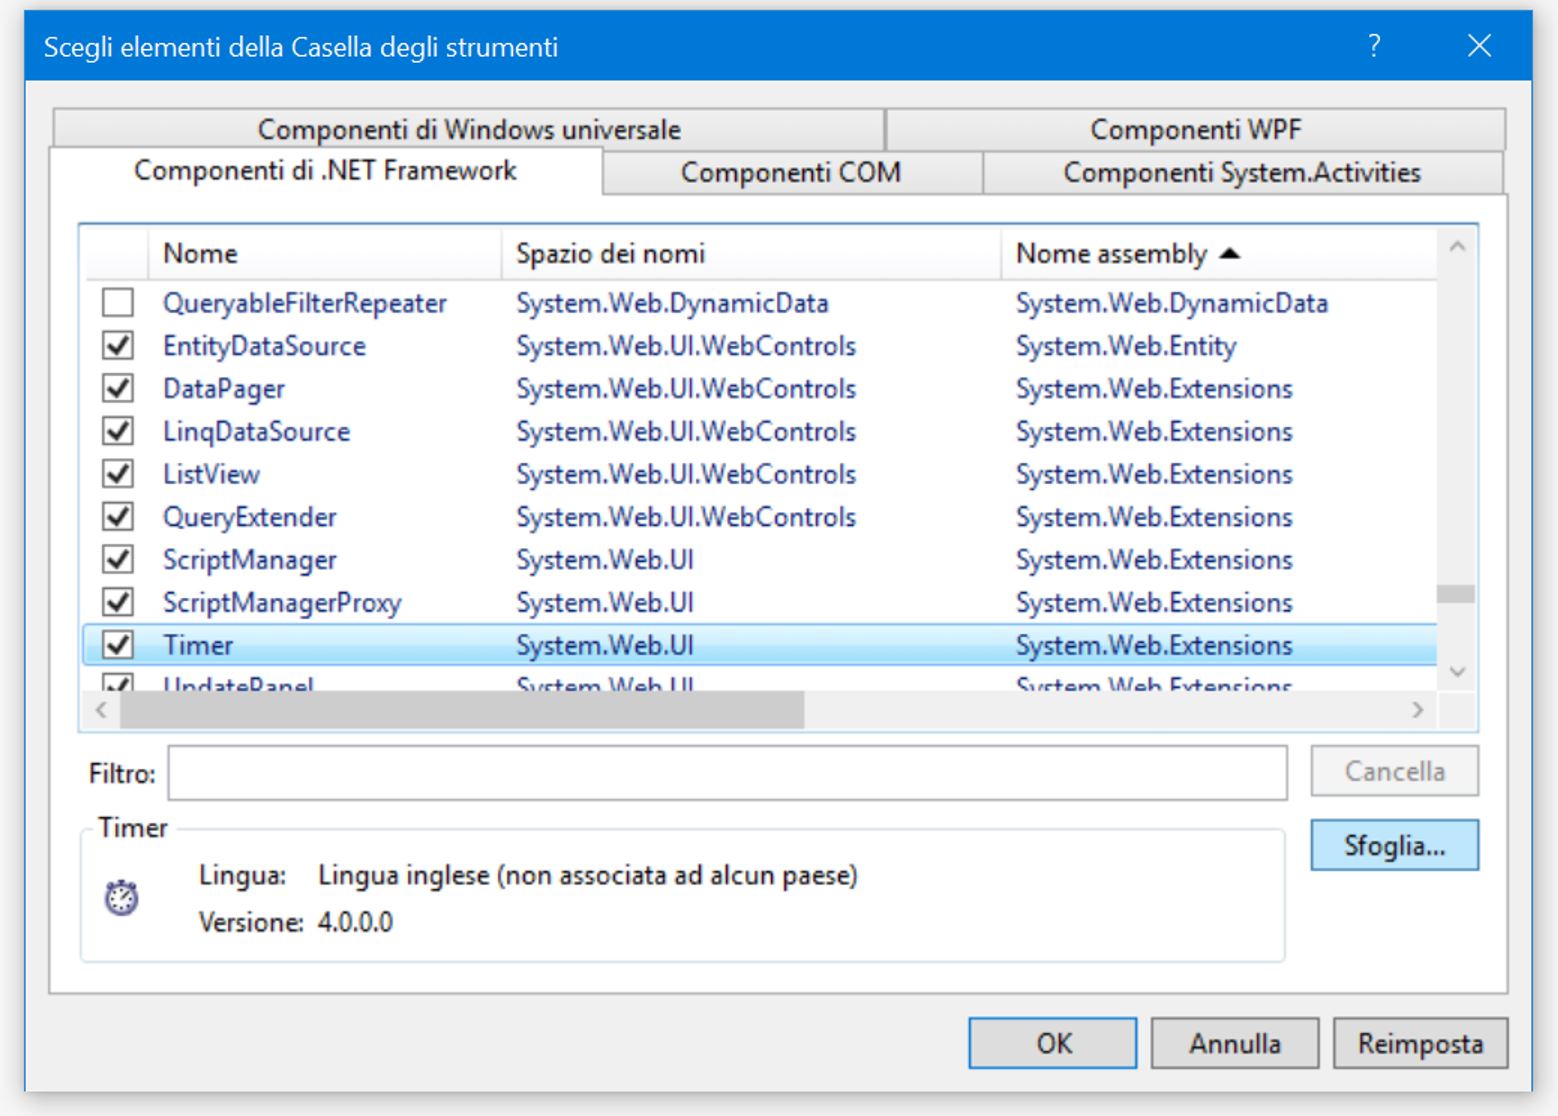The width and height of the screenshot is (1558, 1116).
Task: Open the Componenti WPF tab
Action: tap(1196, 129)
